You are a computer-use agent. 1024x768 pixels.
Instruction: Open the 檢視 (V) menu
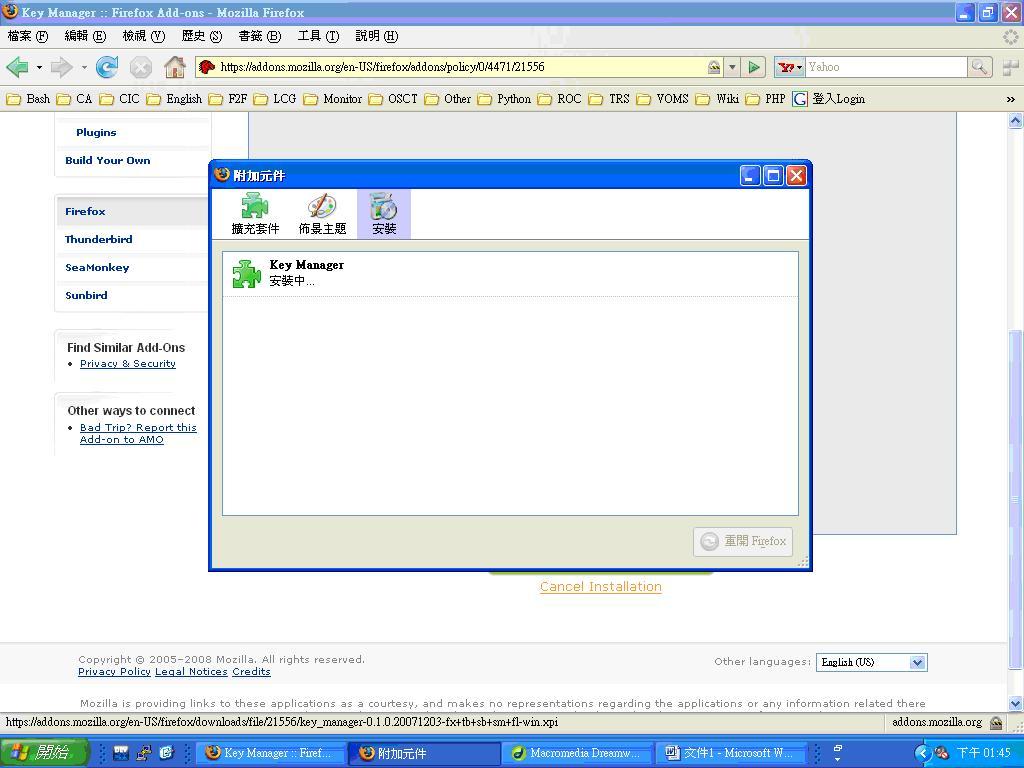pos(144,36)
